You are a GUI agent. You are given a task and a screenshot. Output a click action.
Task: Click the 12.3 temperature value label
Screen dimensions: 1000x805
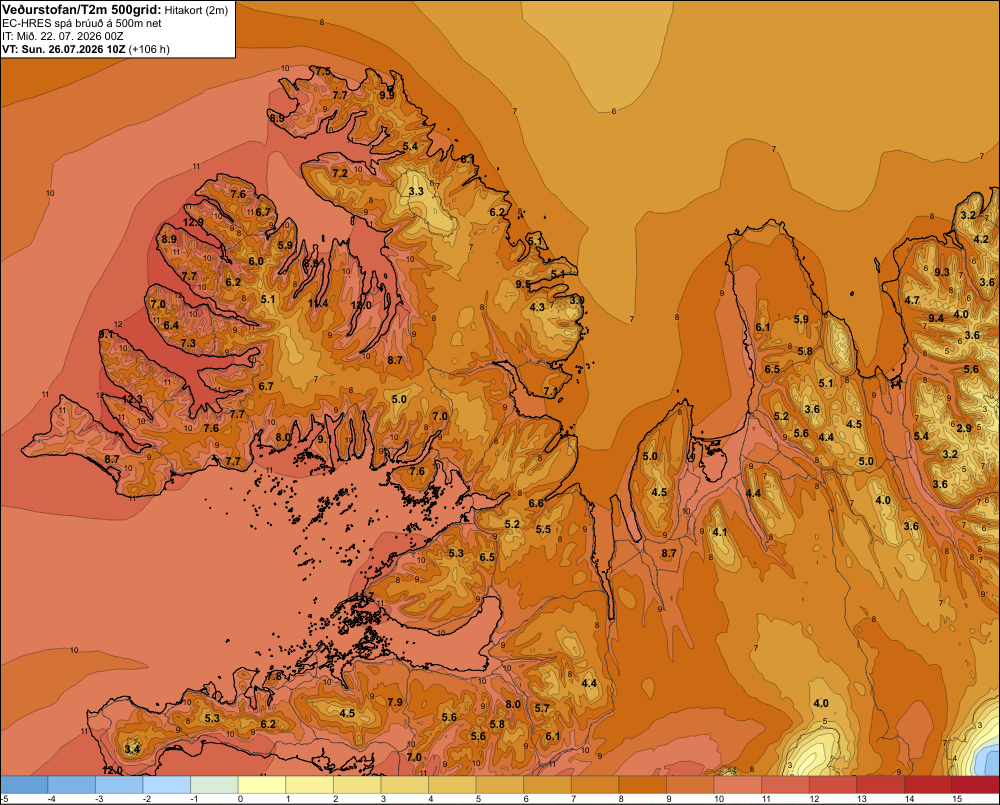click(132, 399)
